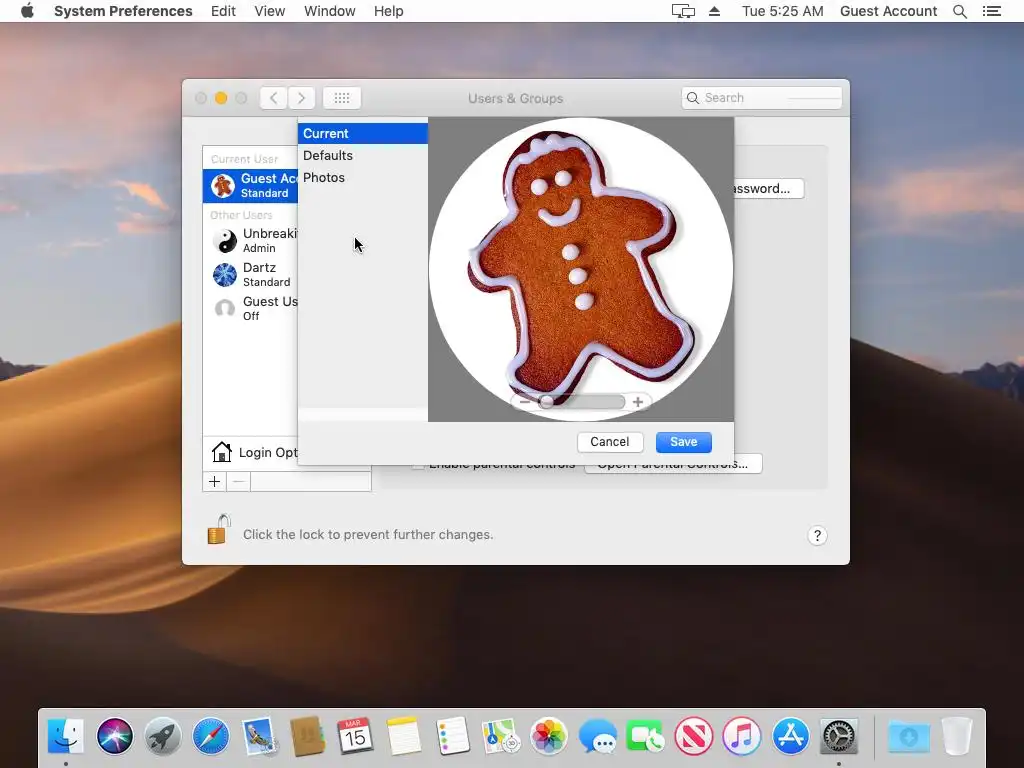Cancel the picture change
Screen dimensions: 1024x768
point(610,442)
